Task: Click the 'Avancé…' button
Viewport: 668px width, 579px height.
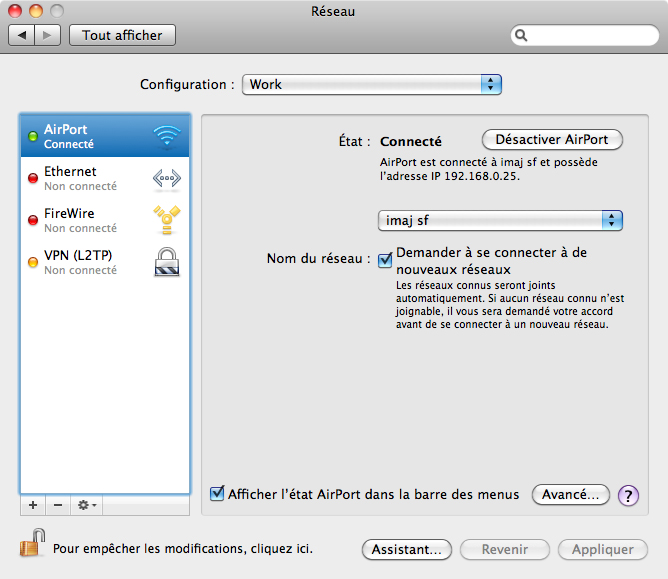Action: (x=570, y=495)
